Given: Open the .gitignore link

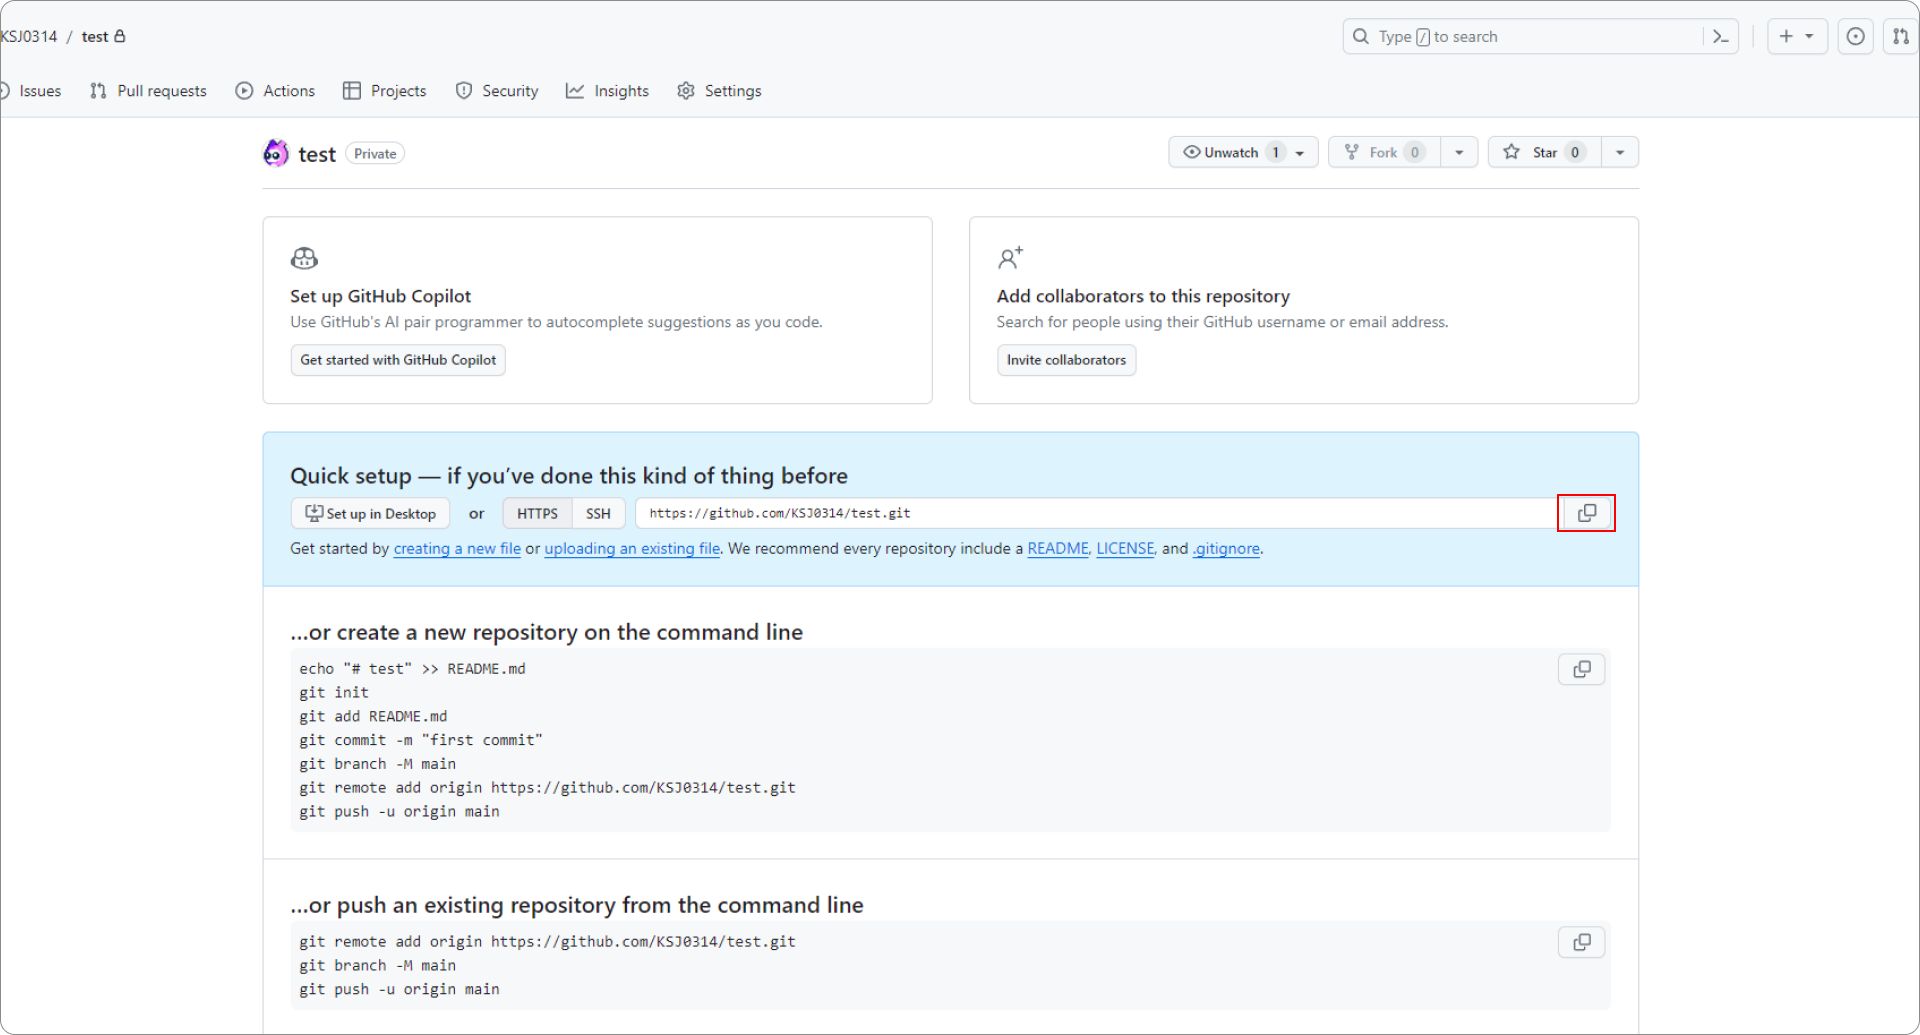Looking at the screenshot, I should [1226, 549].
